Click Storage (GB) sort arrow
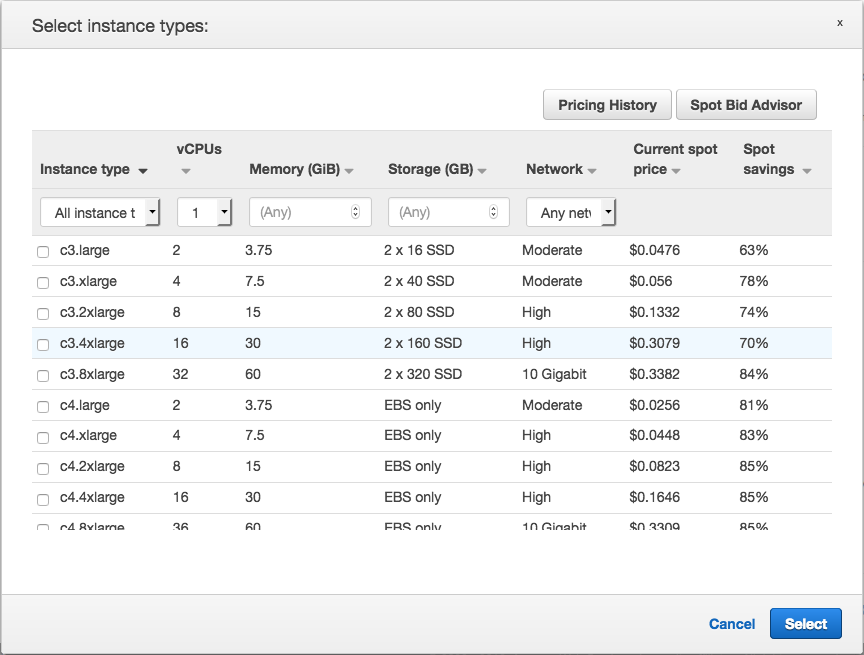Image resolution: width=864 pixels, height=655 pixels. pos(482,171)
